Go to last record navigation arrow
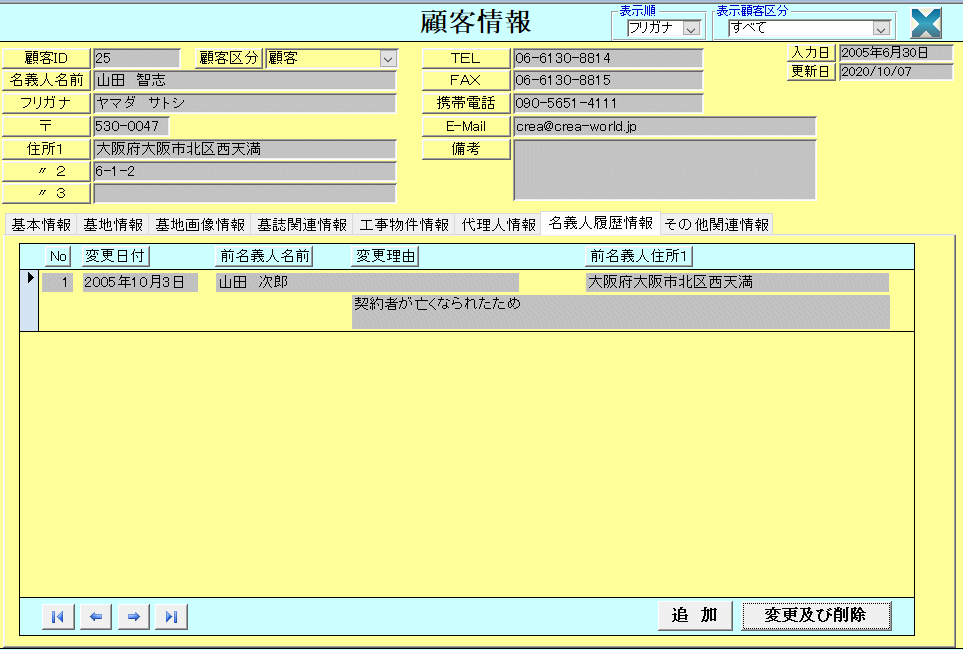 click(171, 616)
